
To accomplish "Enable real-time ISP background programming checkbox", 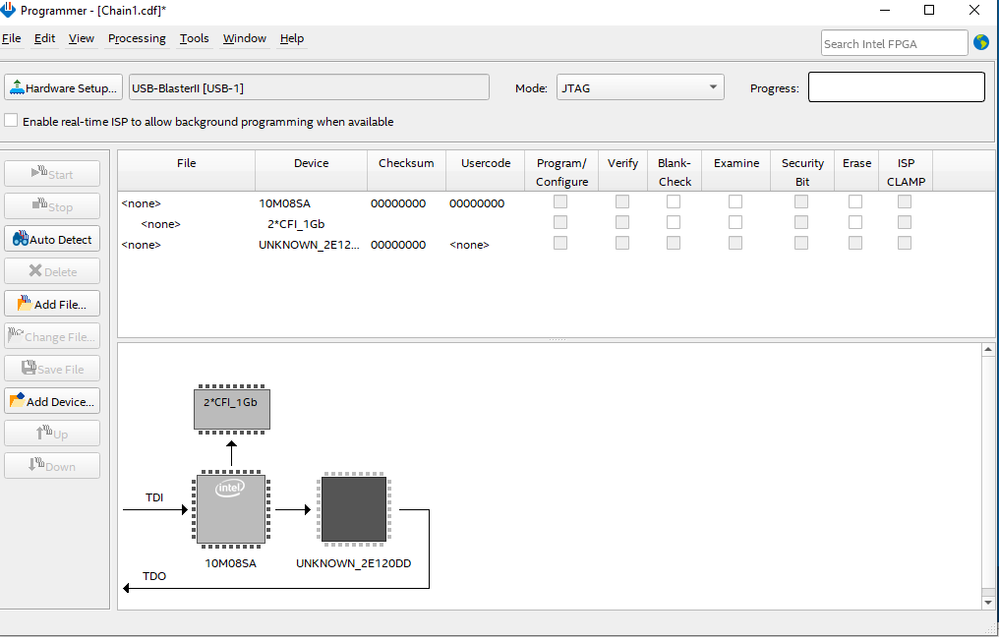I will pos(11,121).
